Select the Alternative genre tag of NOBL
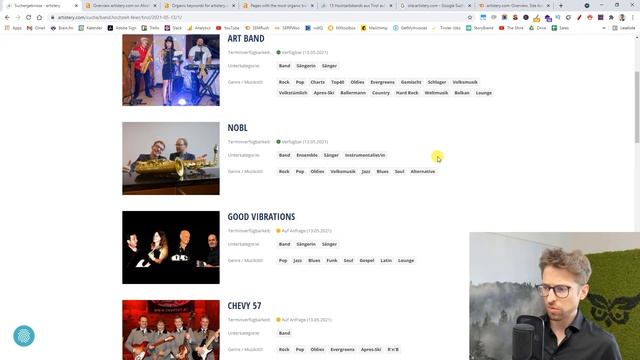This screenshot has width=640, height=360. point(422,171)
